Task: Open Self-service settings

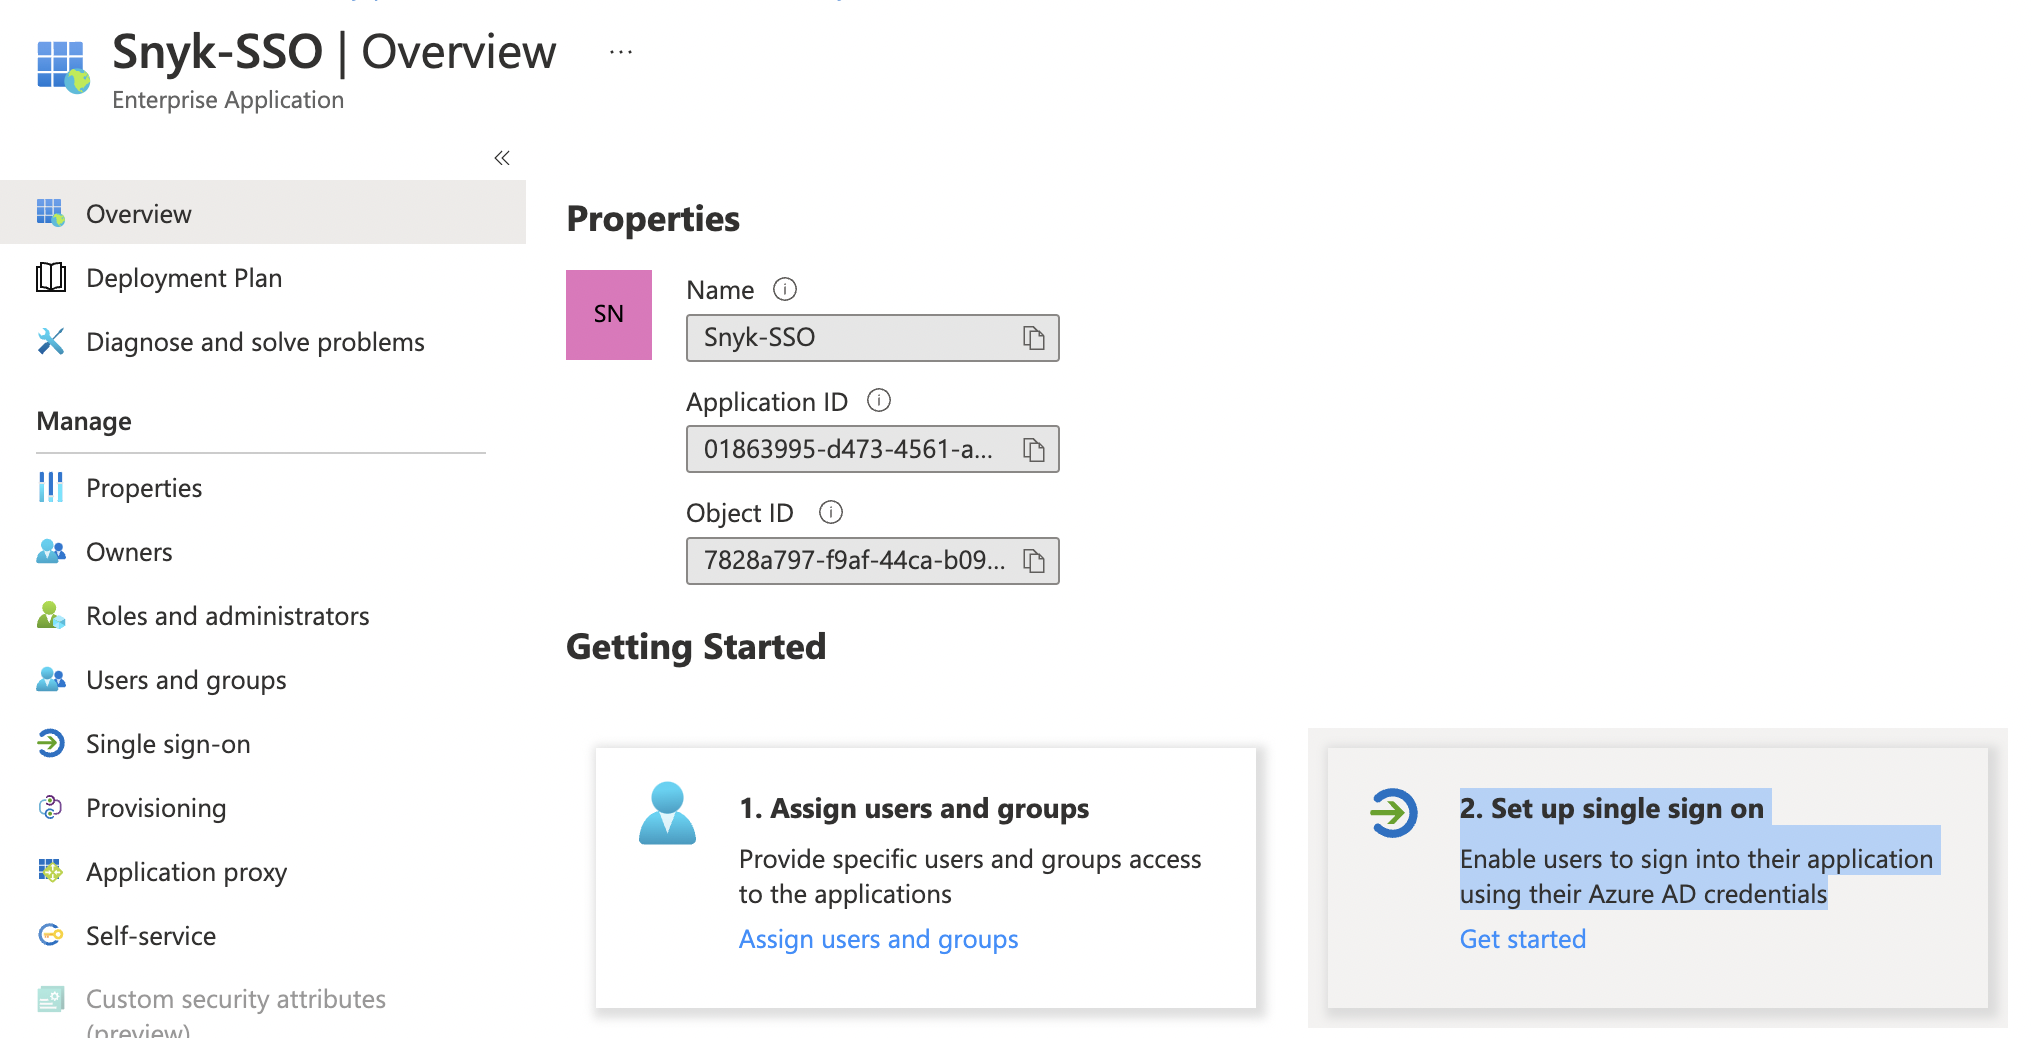Action: (x=151, y=935)
